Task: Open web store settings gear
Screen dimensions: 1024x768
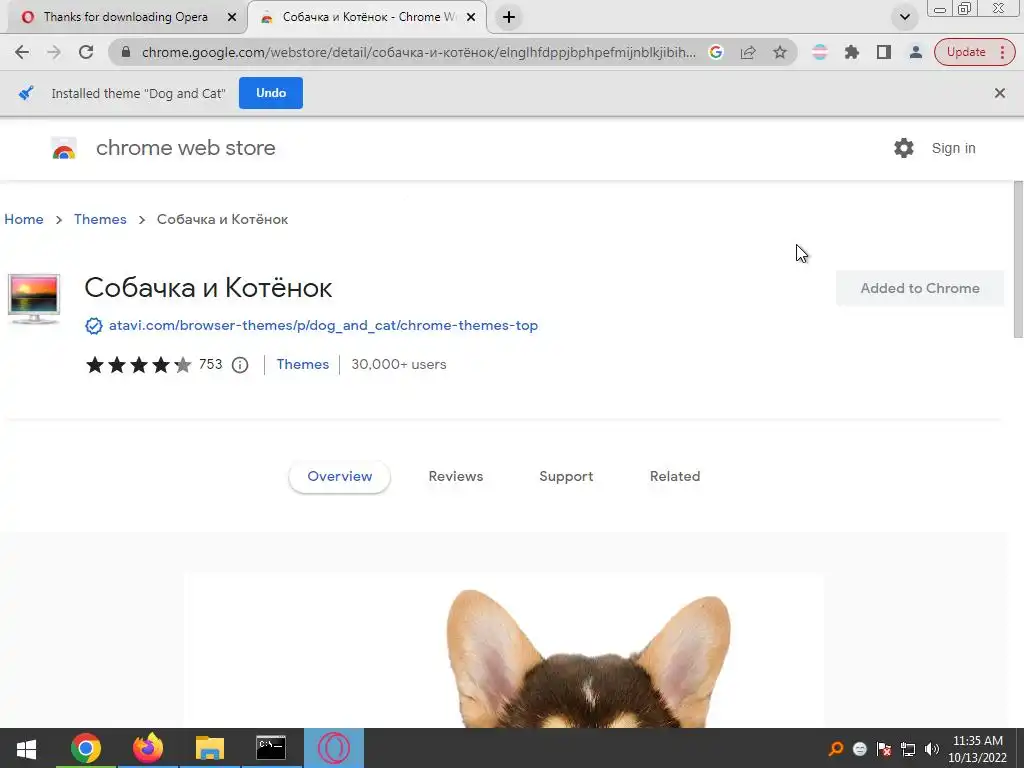Action: point(903,148)
